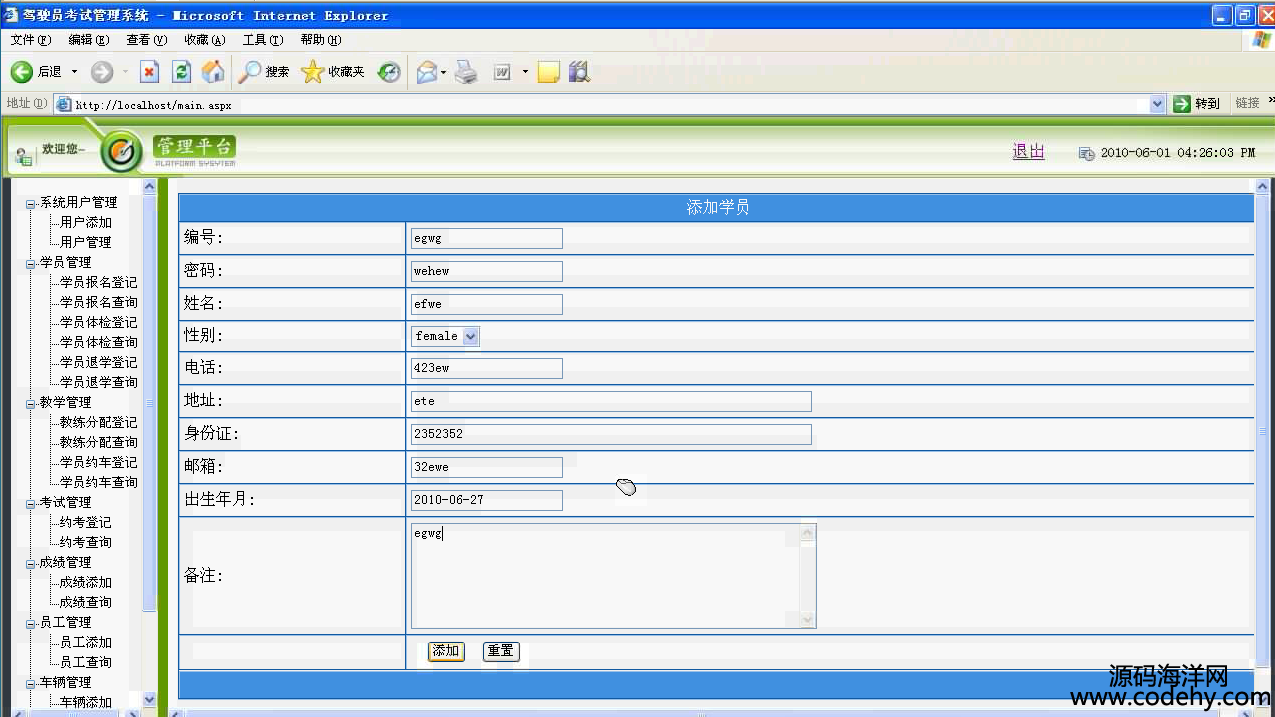Open 学员报名登记 in the sidebar
Image resolution: width=1275 pixels, height=717 pixels.
tap(99, 282)
